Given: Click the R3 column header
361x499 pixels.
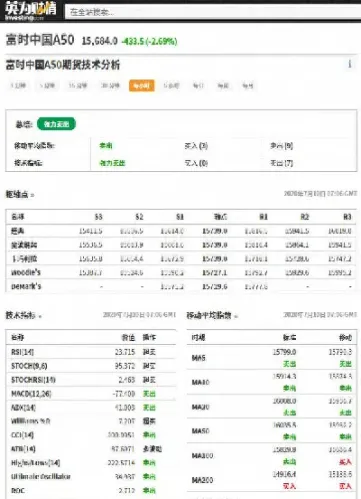Looking at the screenshot, I should pyautogui.click(x=347, y=217).
